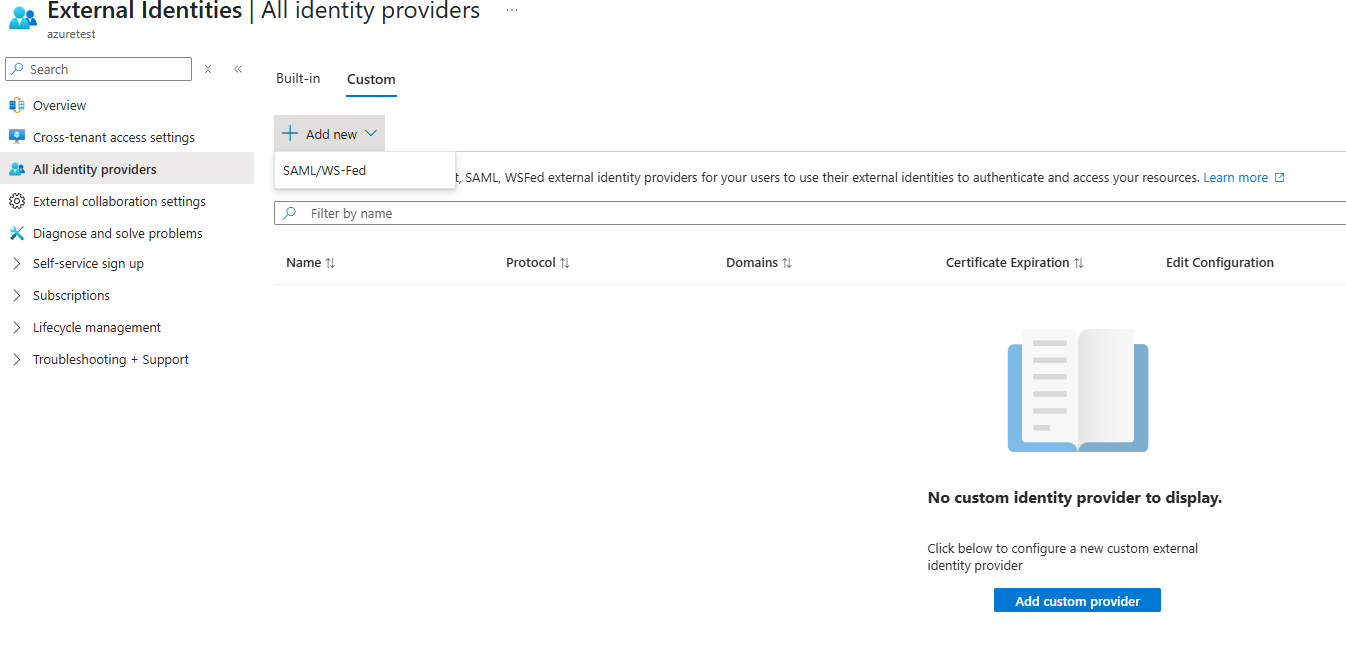Sort by Domains using the sort arrows
This screenshot has height=660, width=1346.
pyautogui.click(x=787, y=263)
